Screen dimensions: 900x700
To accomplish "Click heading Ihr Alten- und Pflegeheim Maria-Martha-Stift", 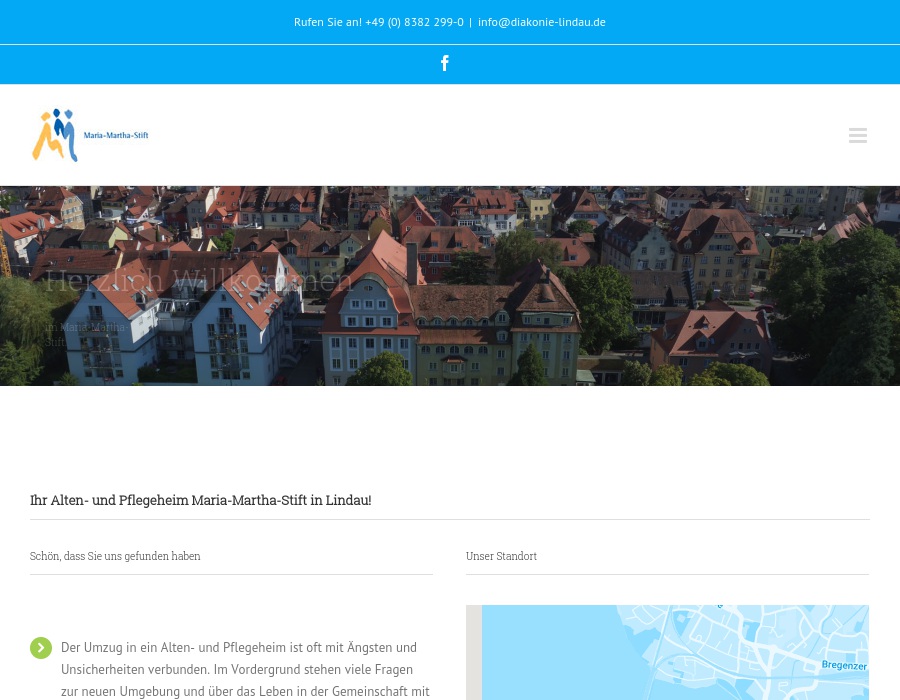I will click(x=200, y=500).
